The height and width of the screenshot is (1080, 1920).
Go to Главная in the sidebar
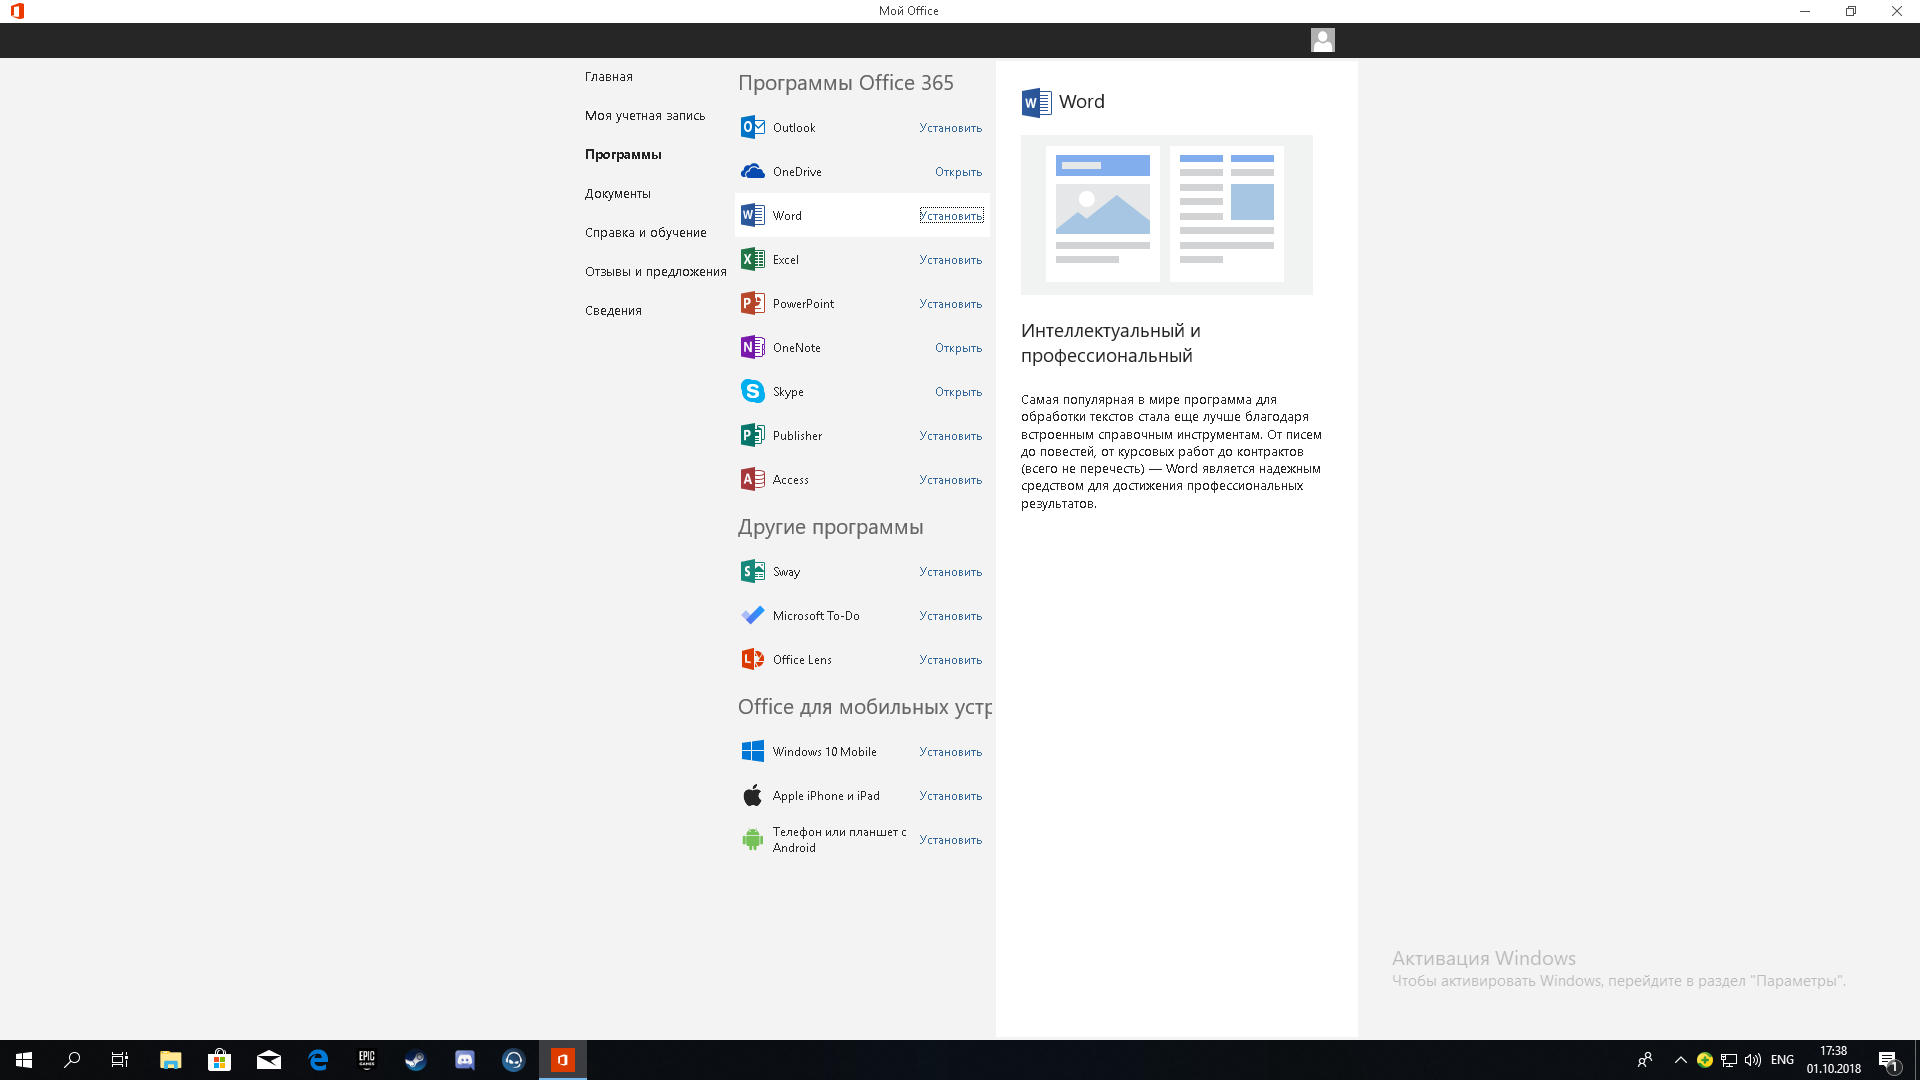point(609,77)
